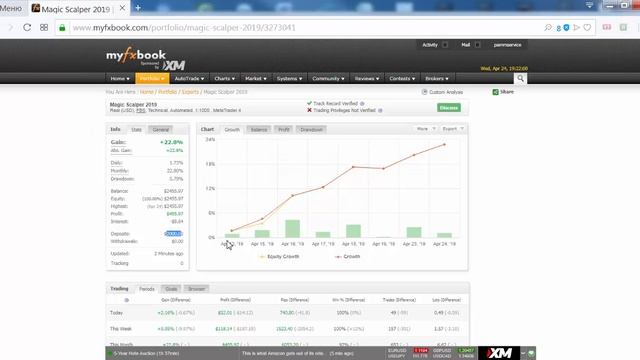Click the Apr 16 profit bar in chart
This screenshot has width=640, height=360.
coord(292,229)
